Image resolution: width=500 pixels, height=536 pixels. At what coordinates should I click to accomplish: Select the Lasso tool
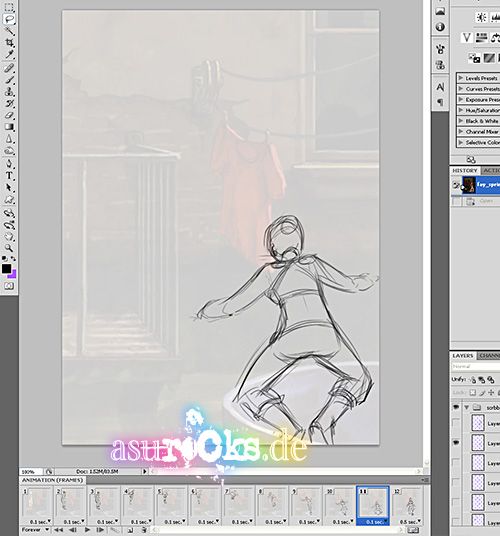[x=9, y=19]
